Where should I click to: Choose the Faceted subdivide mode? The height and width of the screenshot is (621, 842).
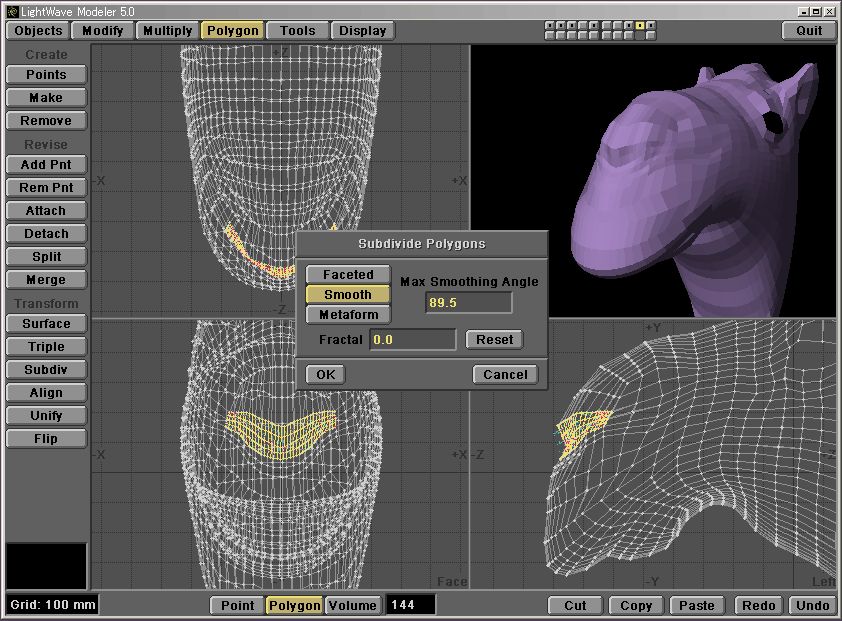(348, 275)
